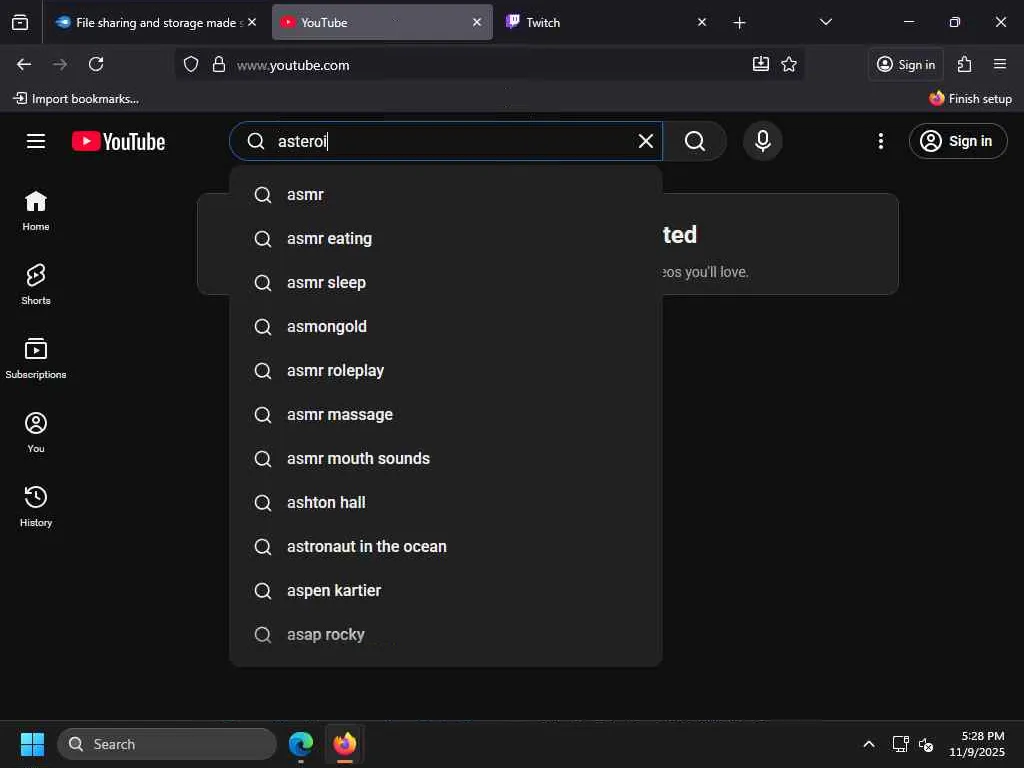Click YouTube Sign in button
This screenshot has width=1024, height=768.
tap(958, 141)
